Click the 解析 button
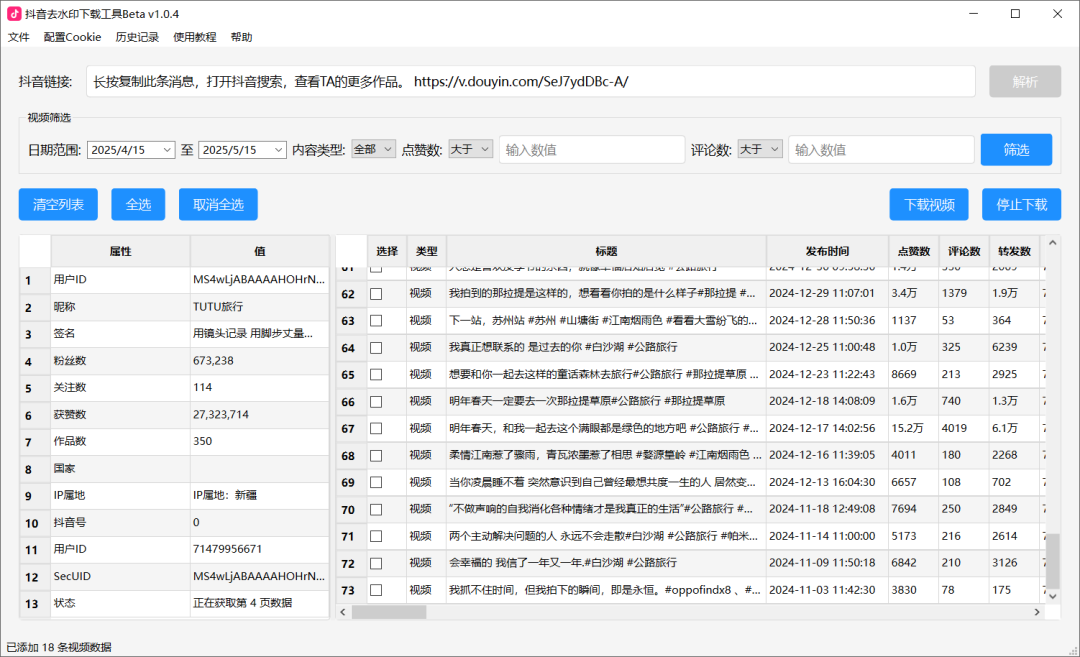The width and height of the screenshot is (1080, 657). (1025, 82)
